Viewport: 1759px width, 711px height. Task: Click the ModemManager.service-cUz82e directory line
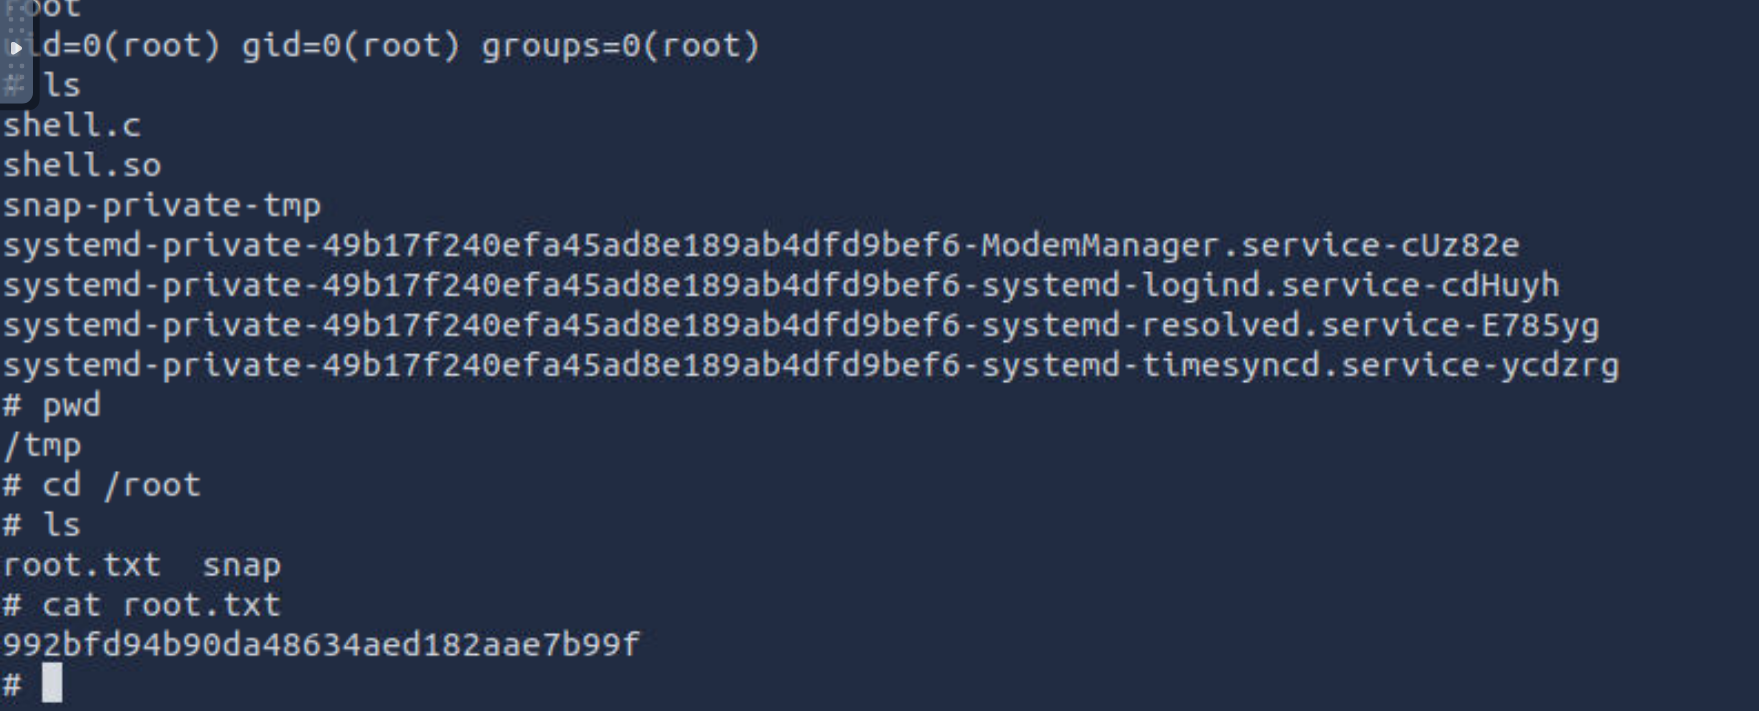click(x=761, y=245)
